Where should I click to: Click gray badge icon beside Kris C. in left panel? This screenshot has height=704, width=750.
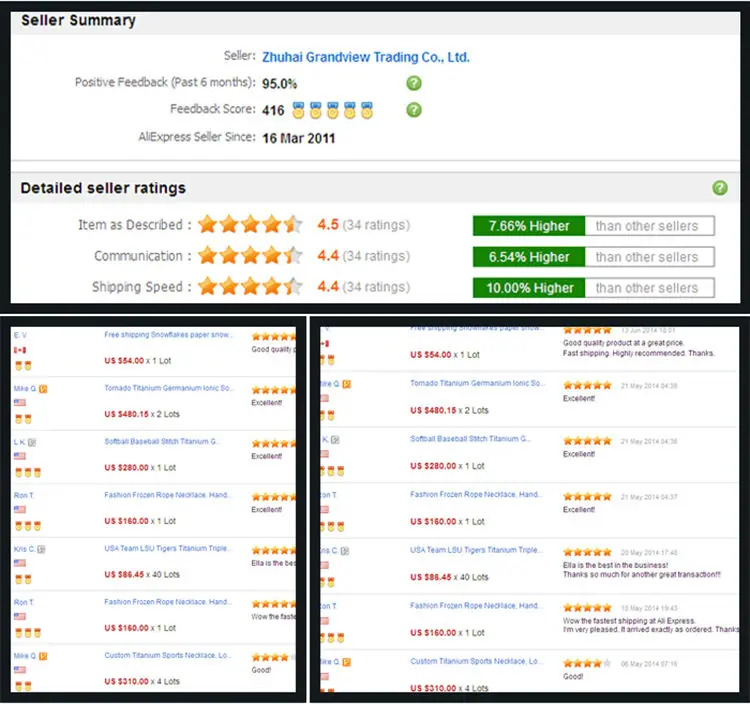coord(41,550)
